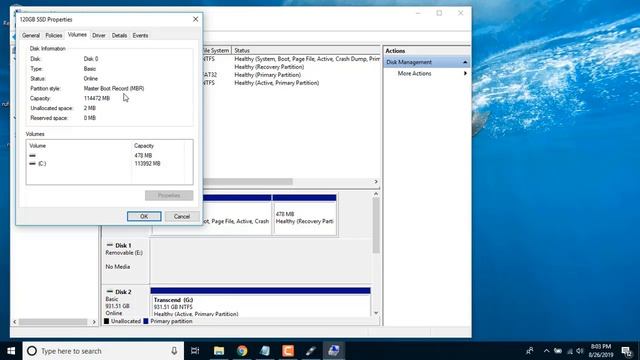Click the Master Boot Record (MBR) value

tap(114, 88)
